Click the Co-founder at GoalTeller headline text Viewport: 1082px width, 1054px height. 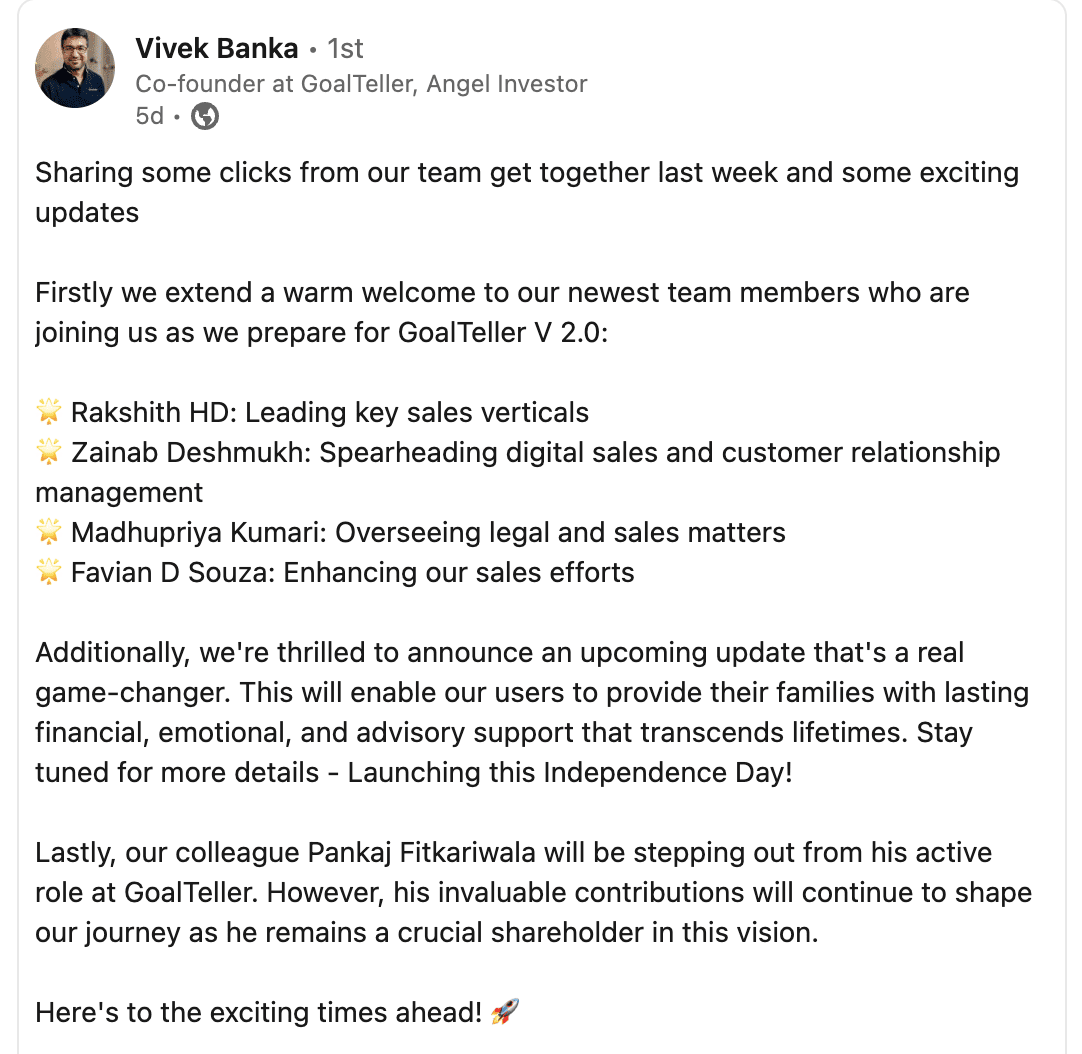[361, 84]
